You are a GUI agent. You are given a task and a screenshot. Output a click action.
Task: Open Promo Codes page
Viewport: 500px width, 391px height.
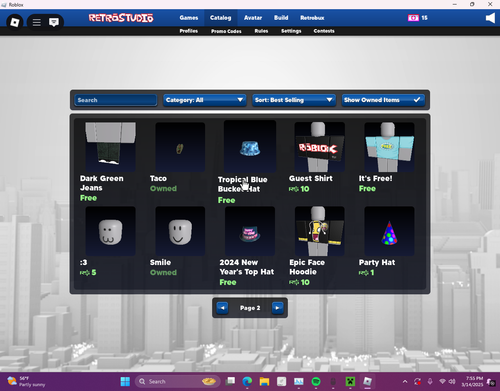click(226, 31)
